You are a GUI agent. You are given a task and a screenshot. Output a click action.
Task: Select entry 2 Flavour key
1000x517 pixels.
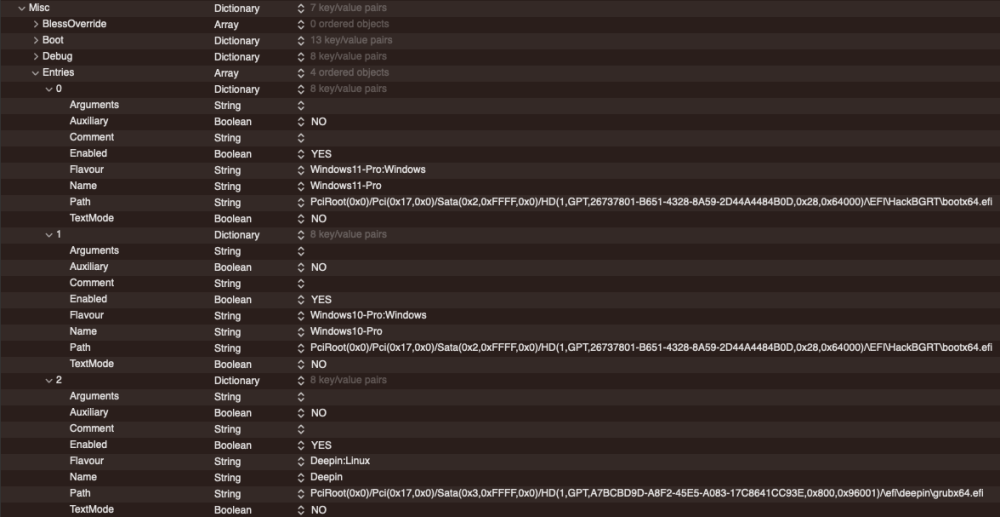pos(86,461)
